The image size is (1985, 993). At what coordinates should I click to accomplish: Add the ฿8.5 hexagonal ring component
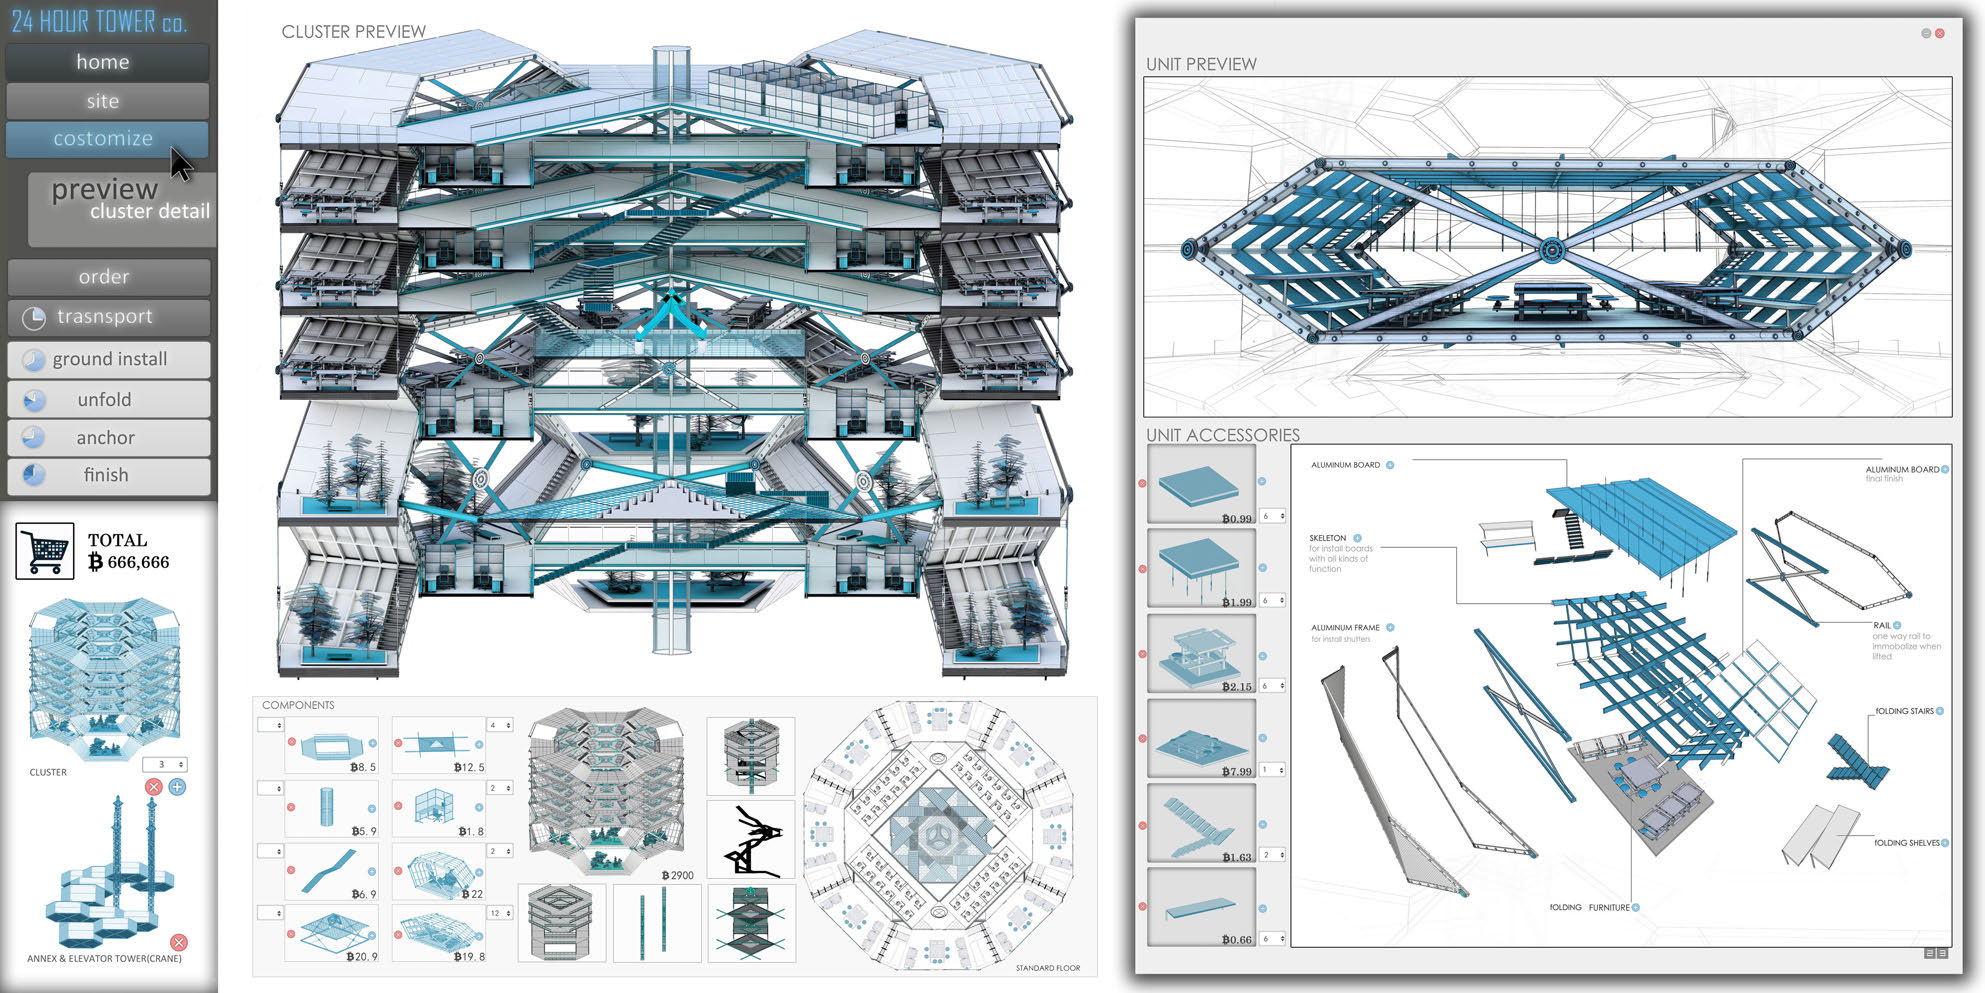click(x=373, y=743)
